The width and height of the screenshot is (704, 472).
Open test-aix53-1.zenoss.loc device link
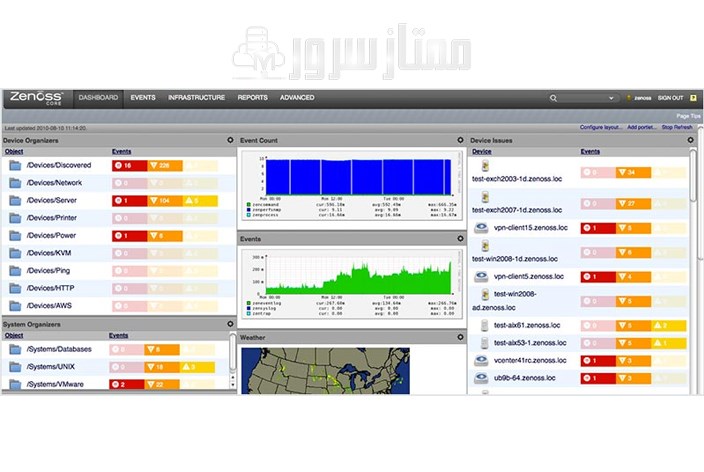[530, 343]
